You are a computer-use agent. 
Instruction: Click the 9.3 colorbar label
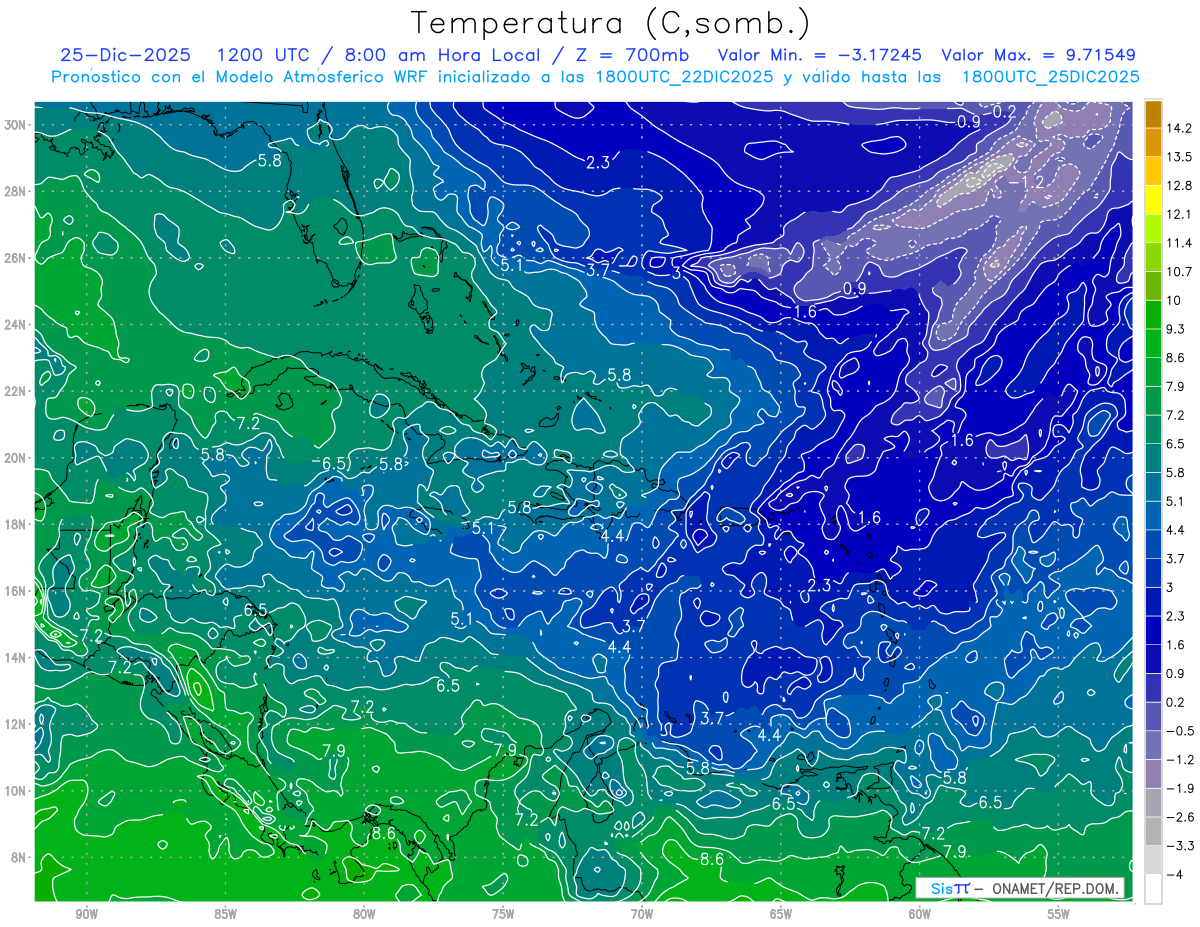[1177, 329]
